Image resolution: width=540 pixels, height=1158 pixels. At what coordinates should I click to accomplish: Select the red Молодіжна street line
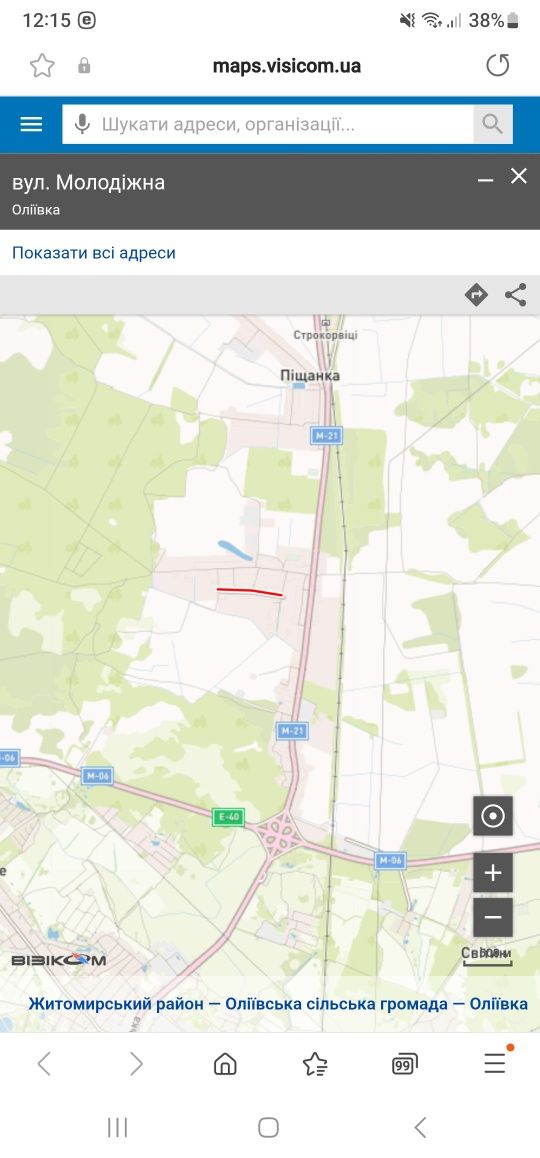pos(250,592)
